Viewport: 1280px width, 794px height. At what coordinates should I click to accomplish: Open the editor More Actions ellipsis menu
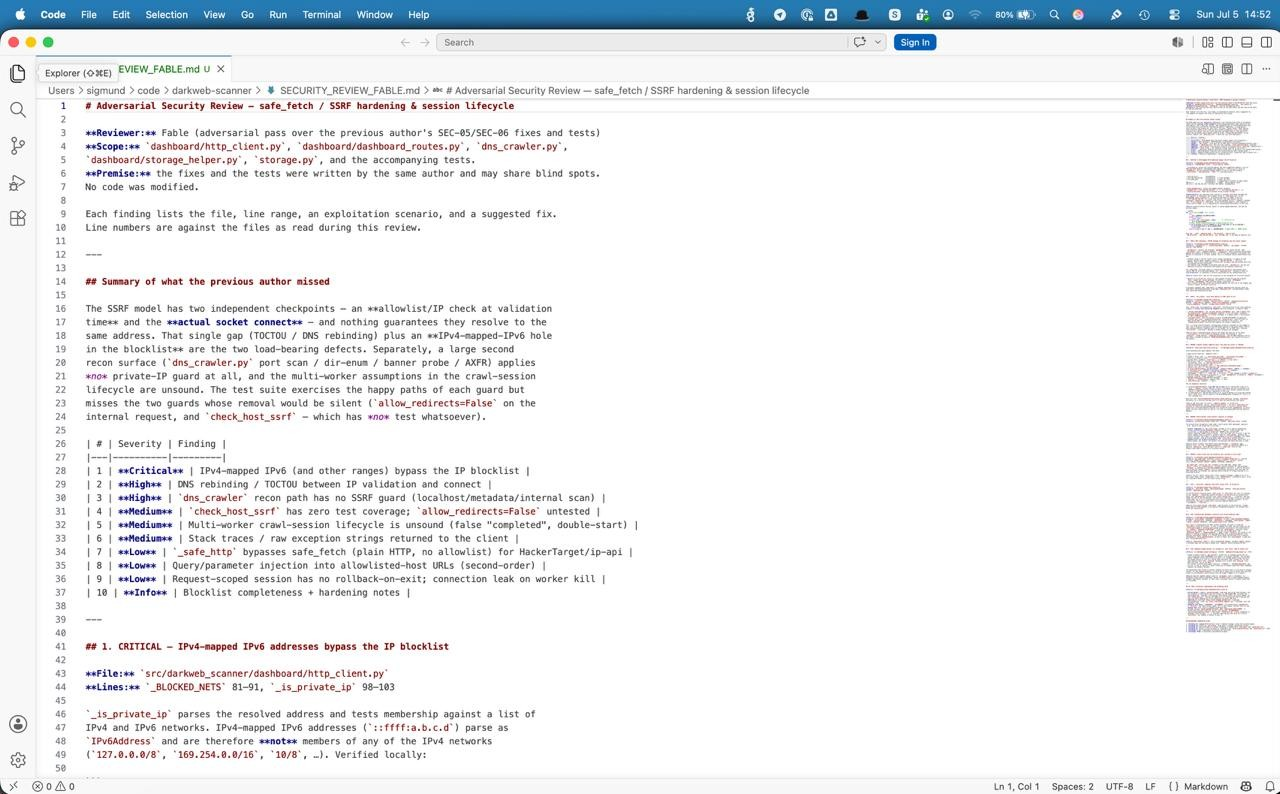point(1267,69)
